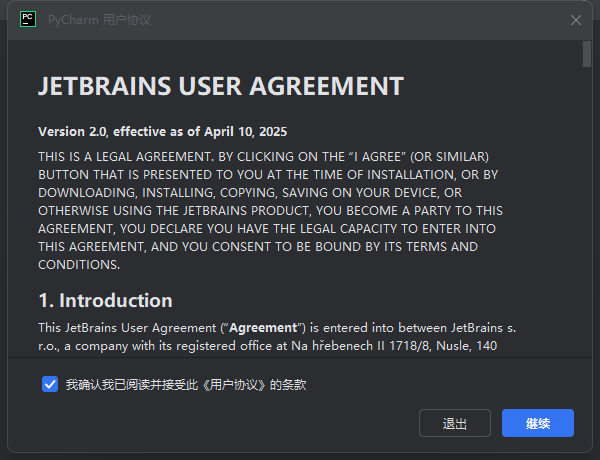Click the Version 2.0 effective date line

pyautogui.click(x=162, y=132)
